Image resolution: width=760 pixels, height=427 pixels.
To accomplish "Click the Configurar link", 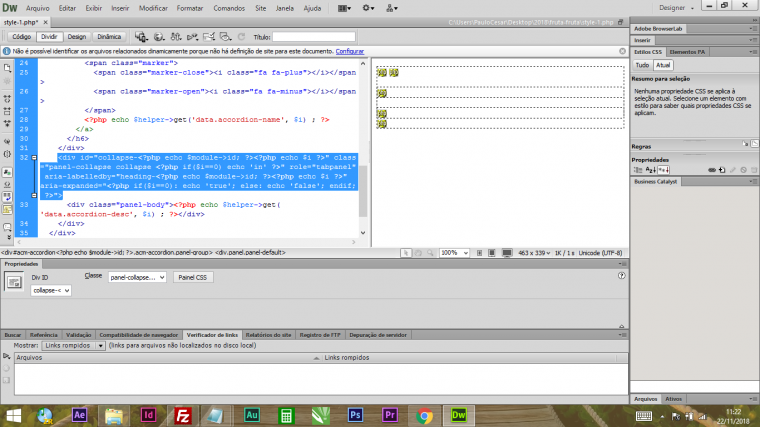I will [349, 50].
